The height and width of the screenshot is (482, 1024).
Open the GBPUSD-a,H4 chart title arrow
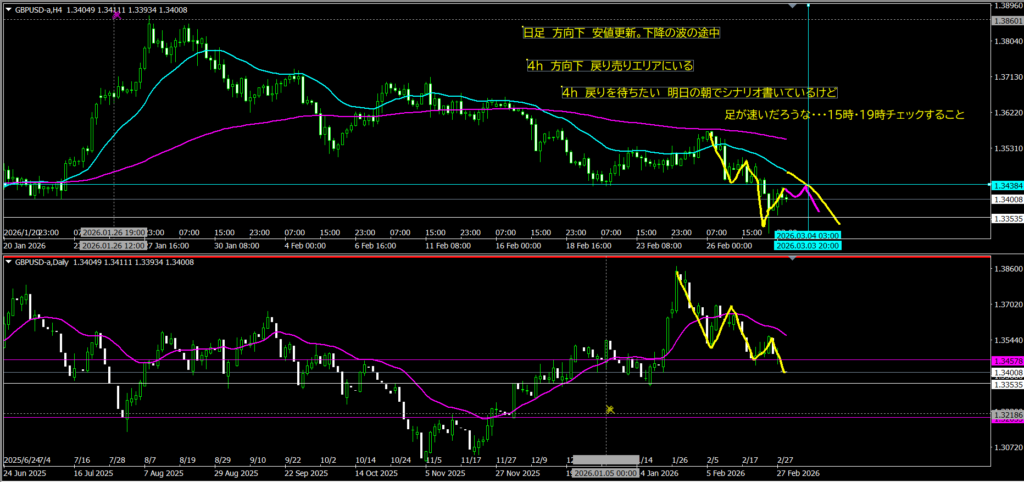point(8,9)
